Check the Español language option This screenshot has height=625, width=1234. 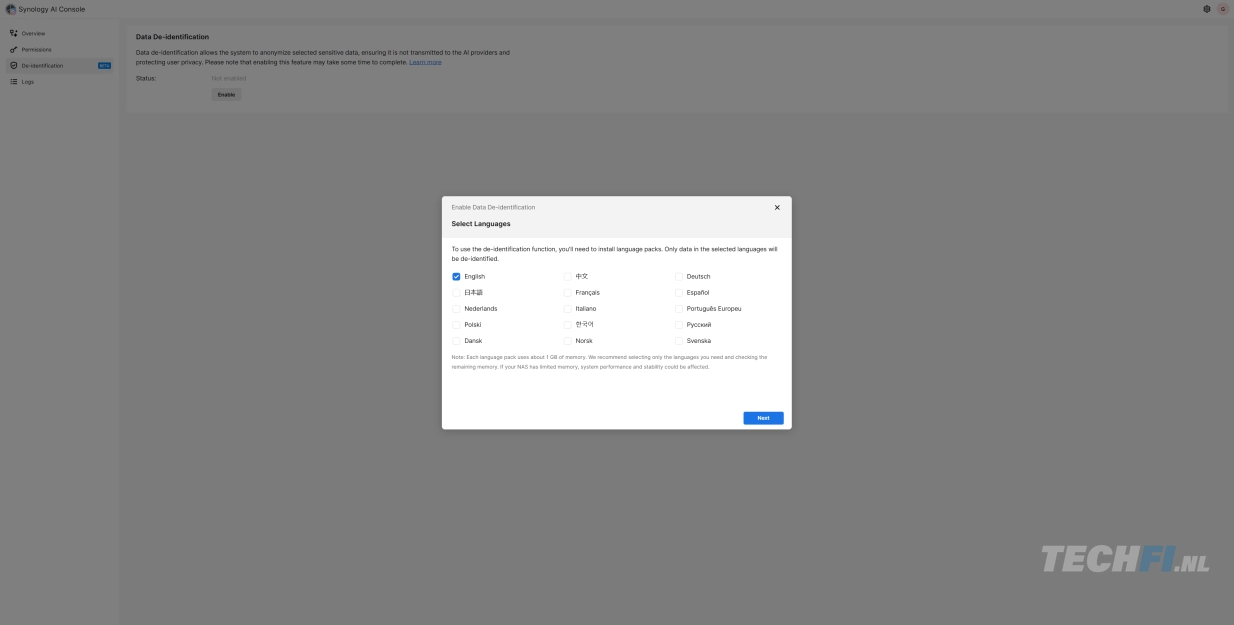coord(679,293)
